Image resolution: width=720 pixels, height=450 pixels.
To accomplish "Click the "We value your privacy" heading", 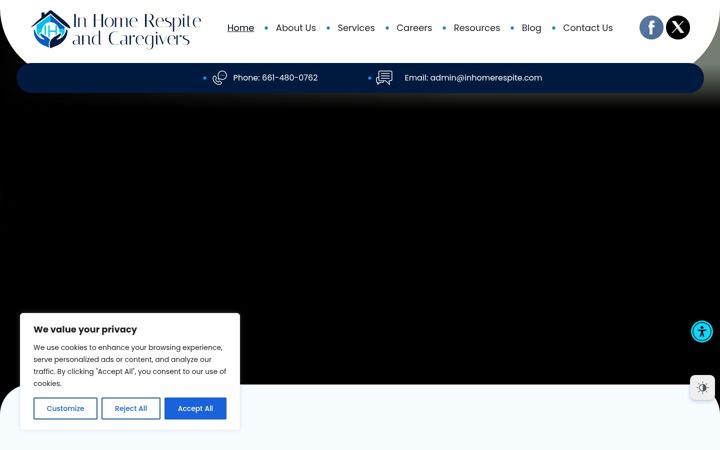I will pos(85,329).
